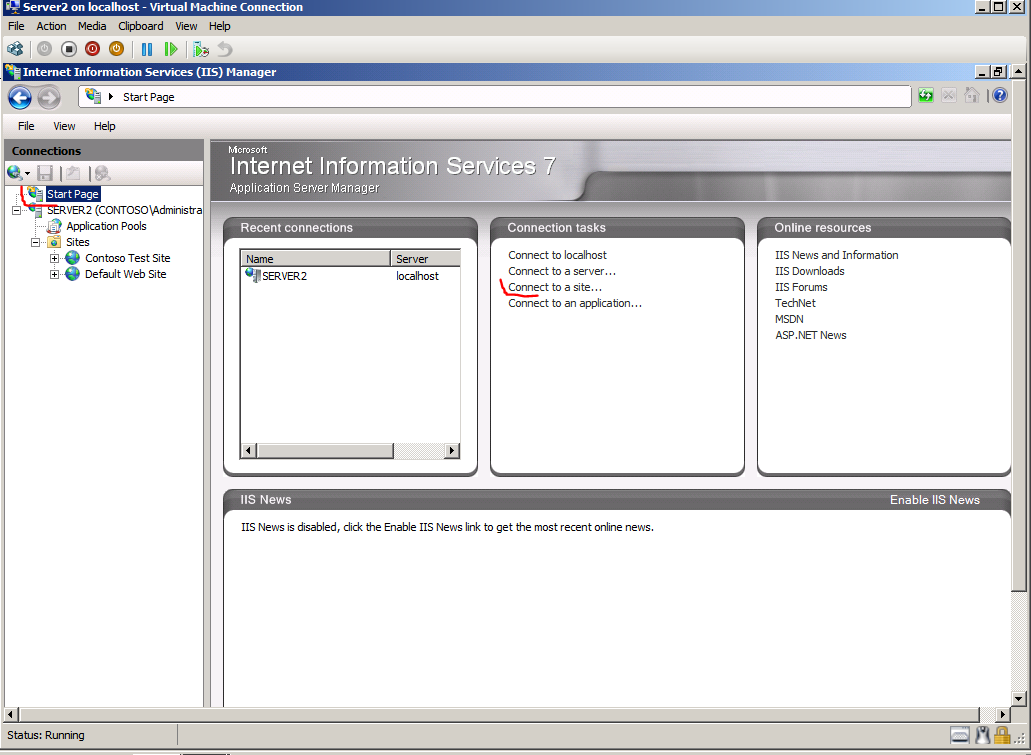Click the bottom horizontal scrollbar left arrow
This screenshot has width=1031, height=755.
point(11,714)
